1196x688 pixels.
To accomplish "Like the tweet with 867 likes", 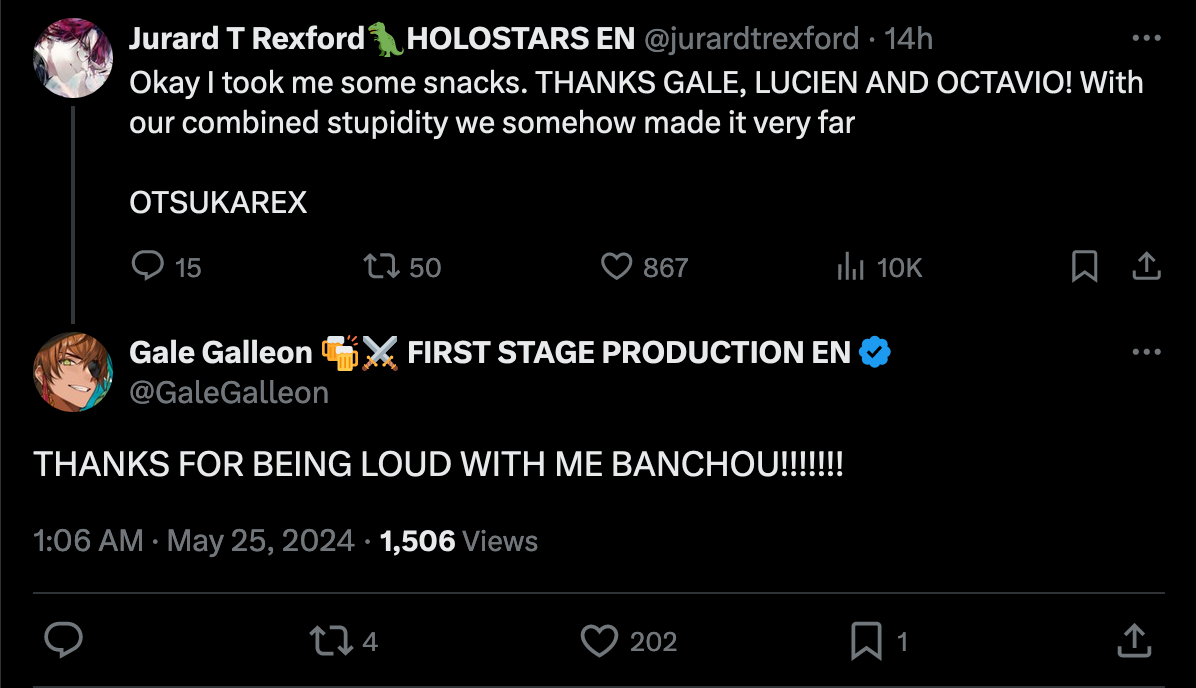I will (616, 266).
